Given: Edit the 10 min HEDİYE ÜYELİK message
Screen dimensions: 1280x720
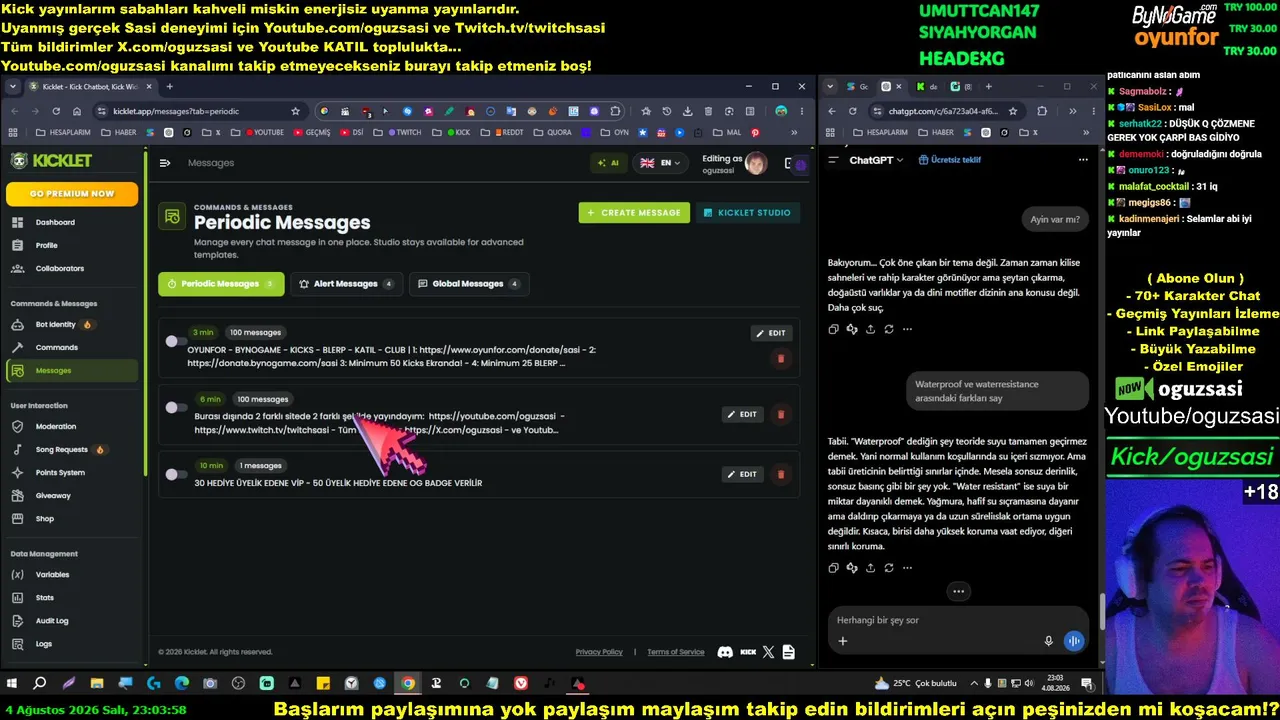Looking at the screenshot, I should pyautogui.click(x=742, y=474).
